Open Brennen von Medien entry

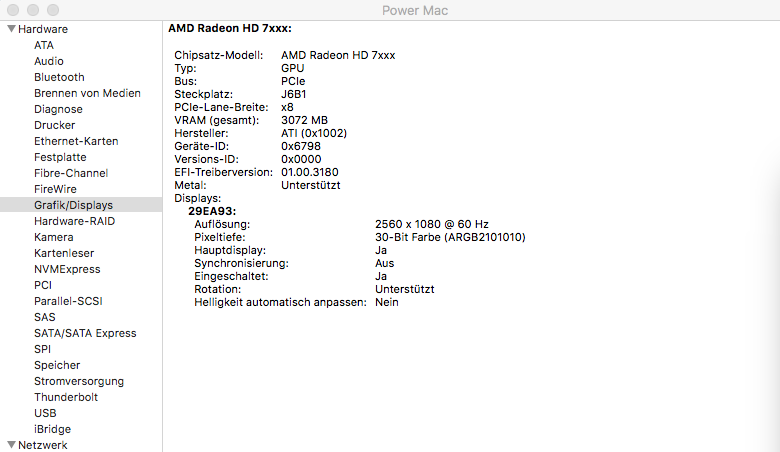pyautogui.click(x=87, y=93)
